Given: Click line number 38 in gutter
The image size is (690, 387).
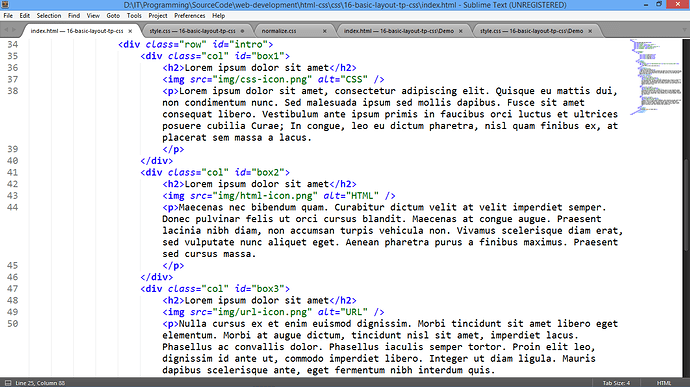Looking at the screenshot, I should pos(13,91).
